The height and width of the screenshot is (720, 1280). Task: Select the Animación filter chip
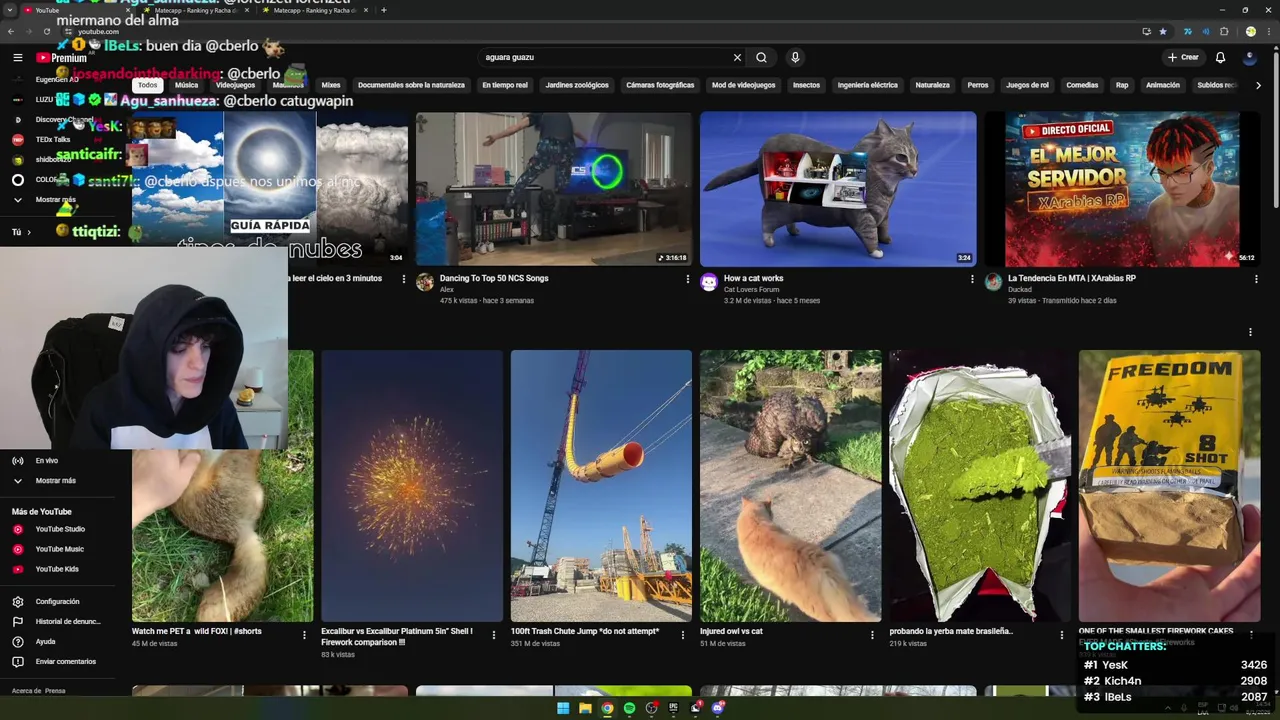[x=1163, y=85]
